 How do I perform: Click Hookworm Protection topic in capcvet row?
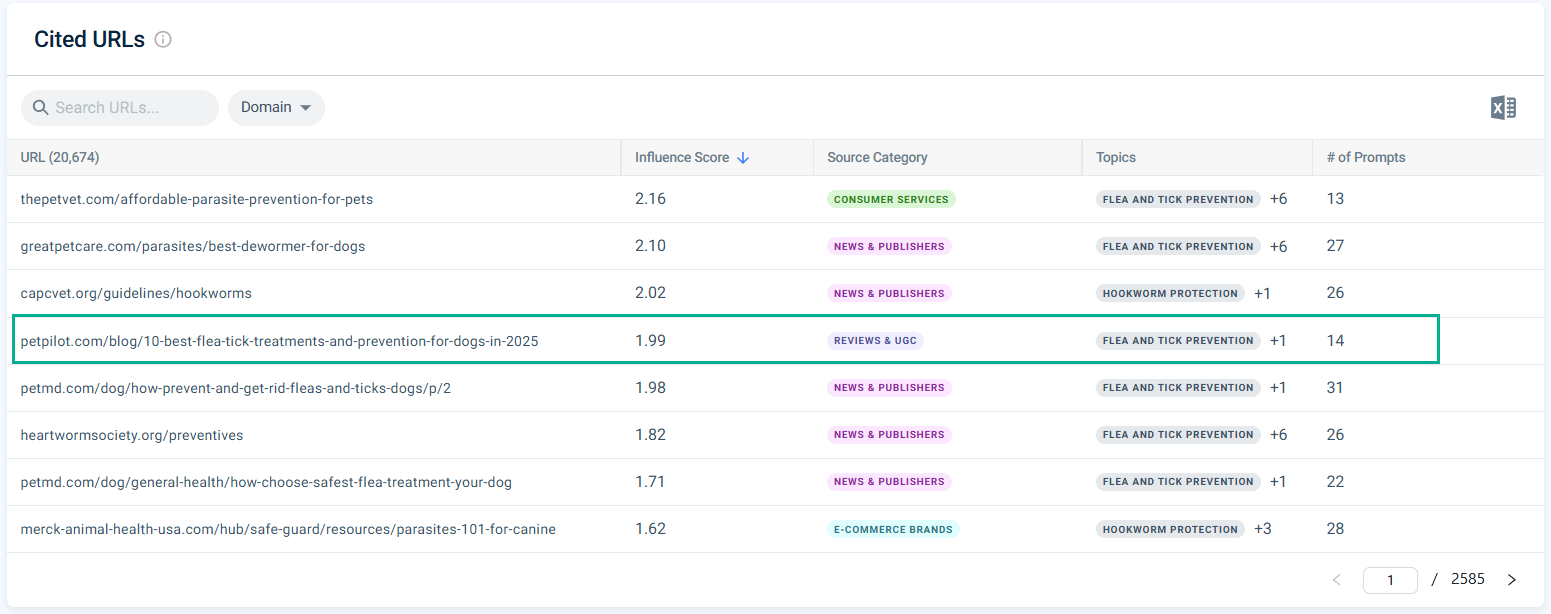point(1170,293)
